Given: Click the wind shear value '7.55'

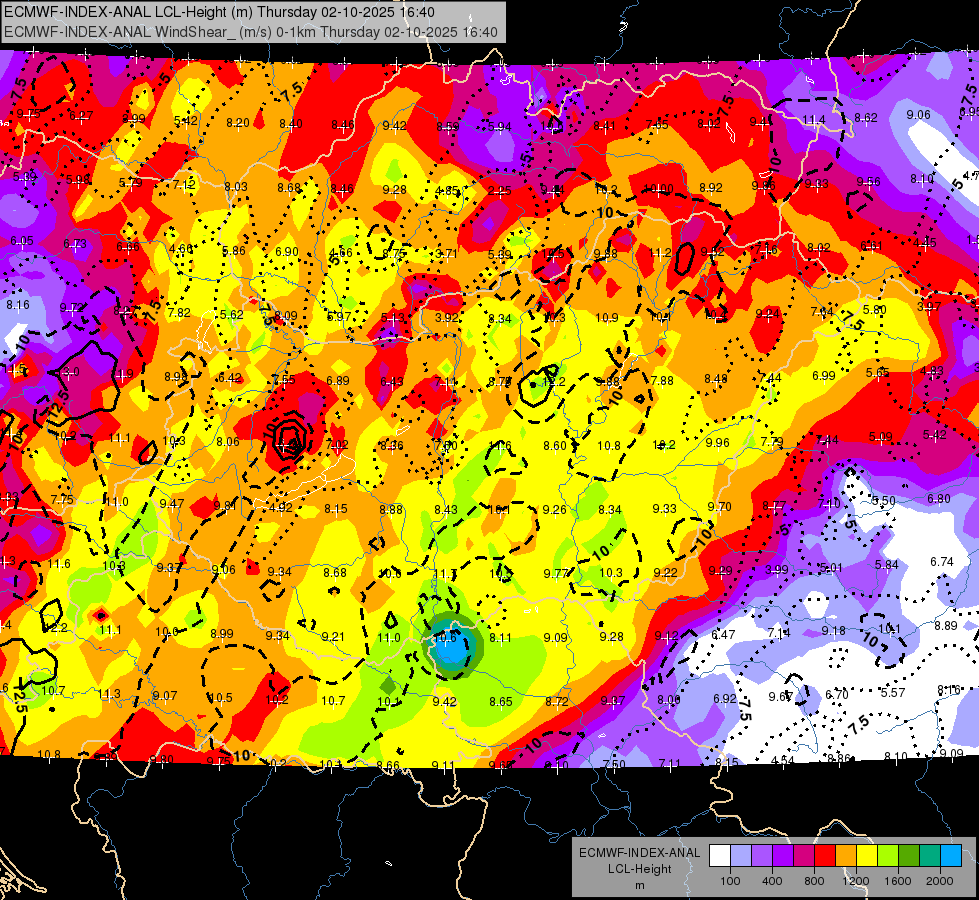Looking at the screenshot, I should [x=284, y=379].
